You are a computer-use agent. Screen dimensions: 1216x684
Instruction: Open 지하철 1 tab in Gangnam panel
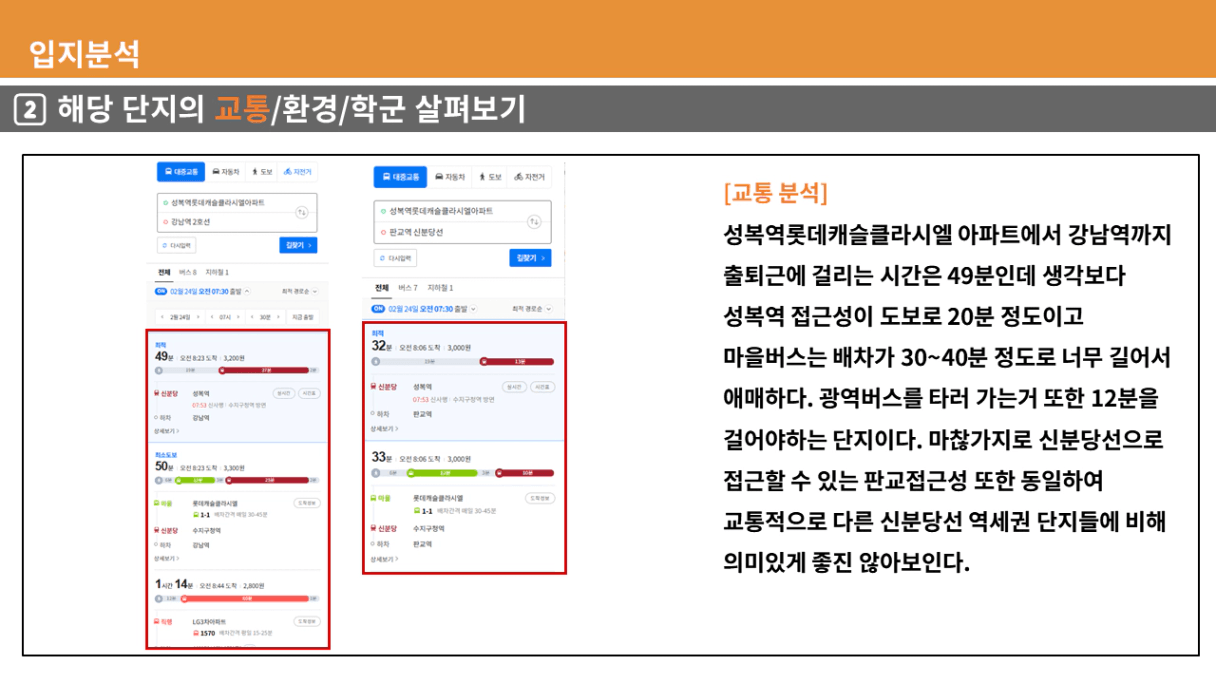coord(217,272)
